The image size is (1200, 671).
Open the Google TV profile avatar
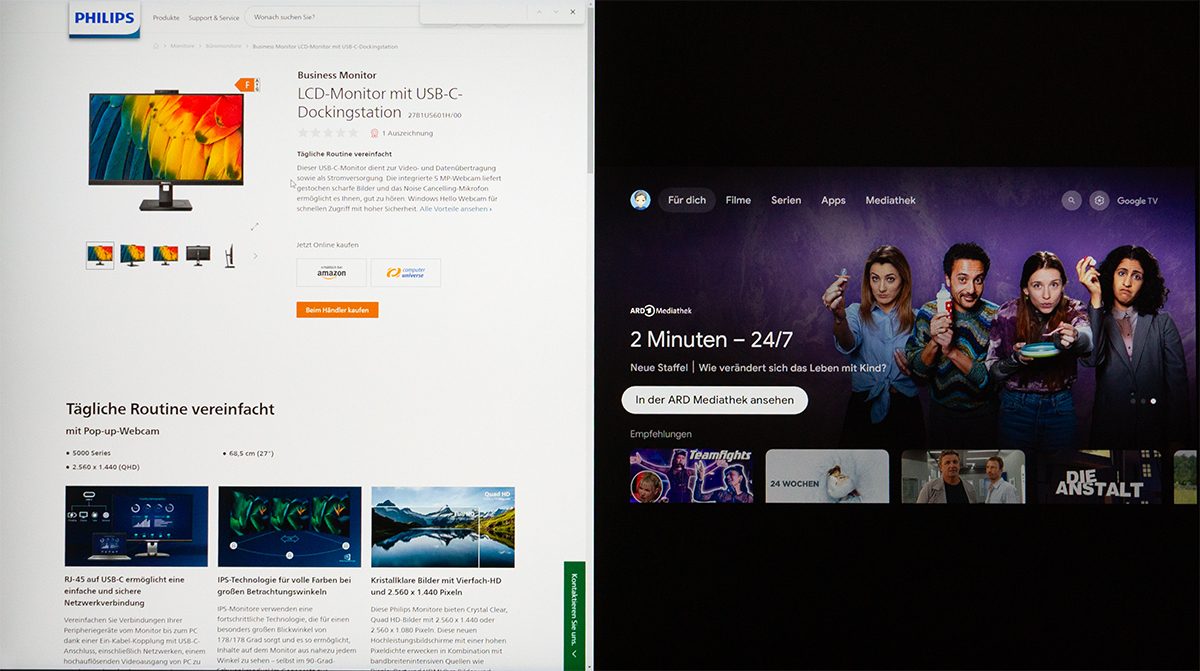pyautogui.click(x=641, y=200)
